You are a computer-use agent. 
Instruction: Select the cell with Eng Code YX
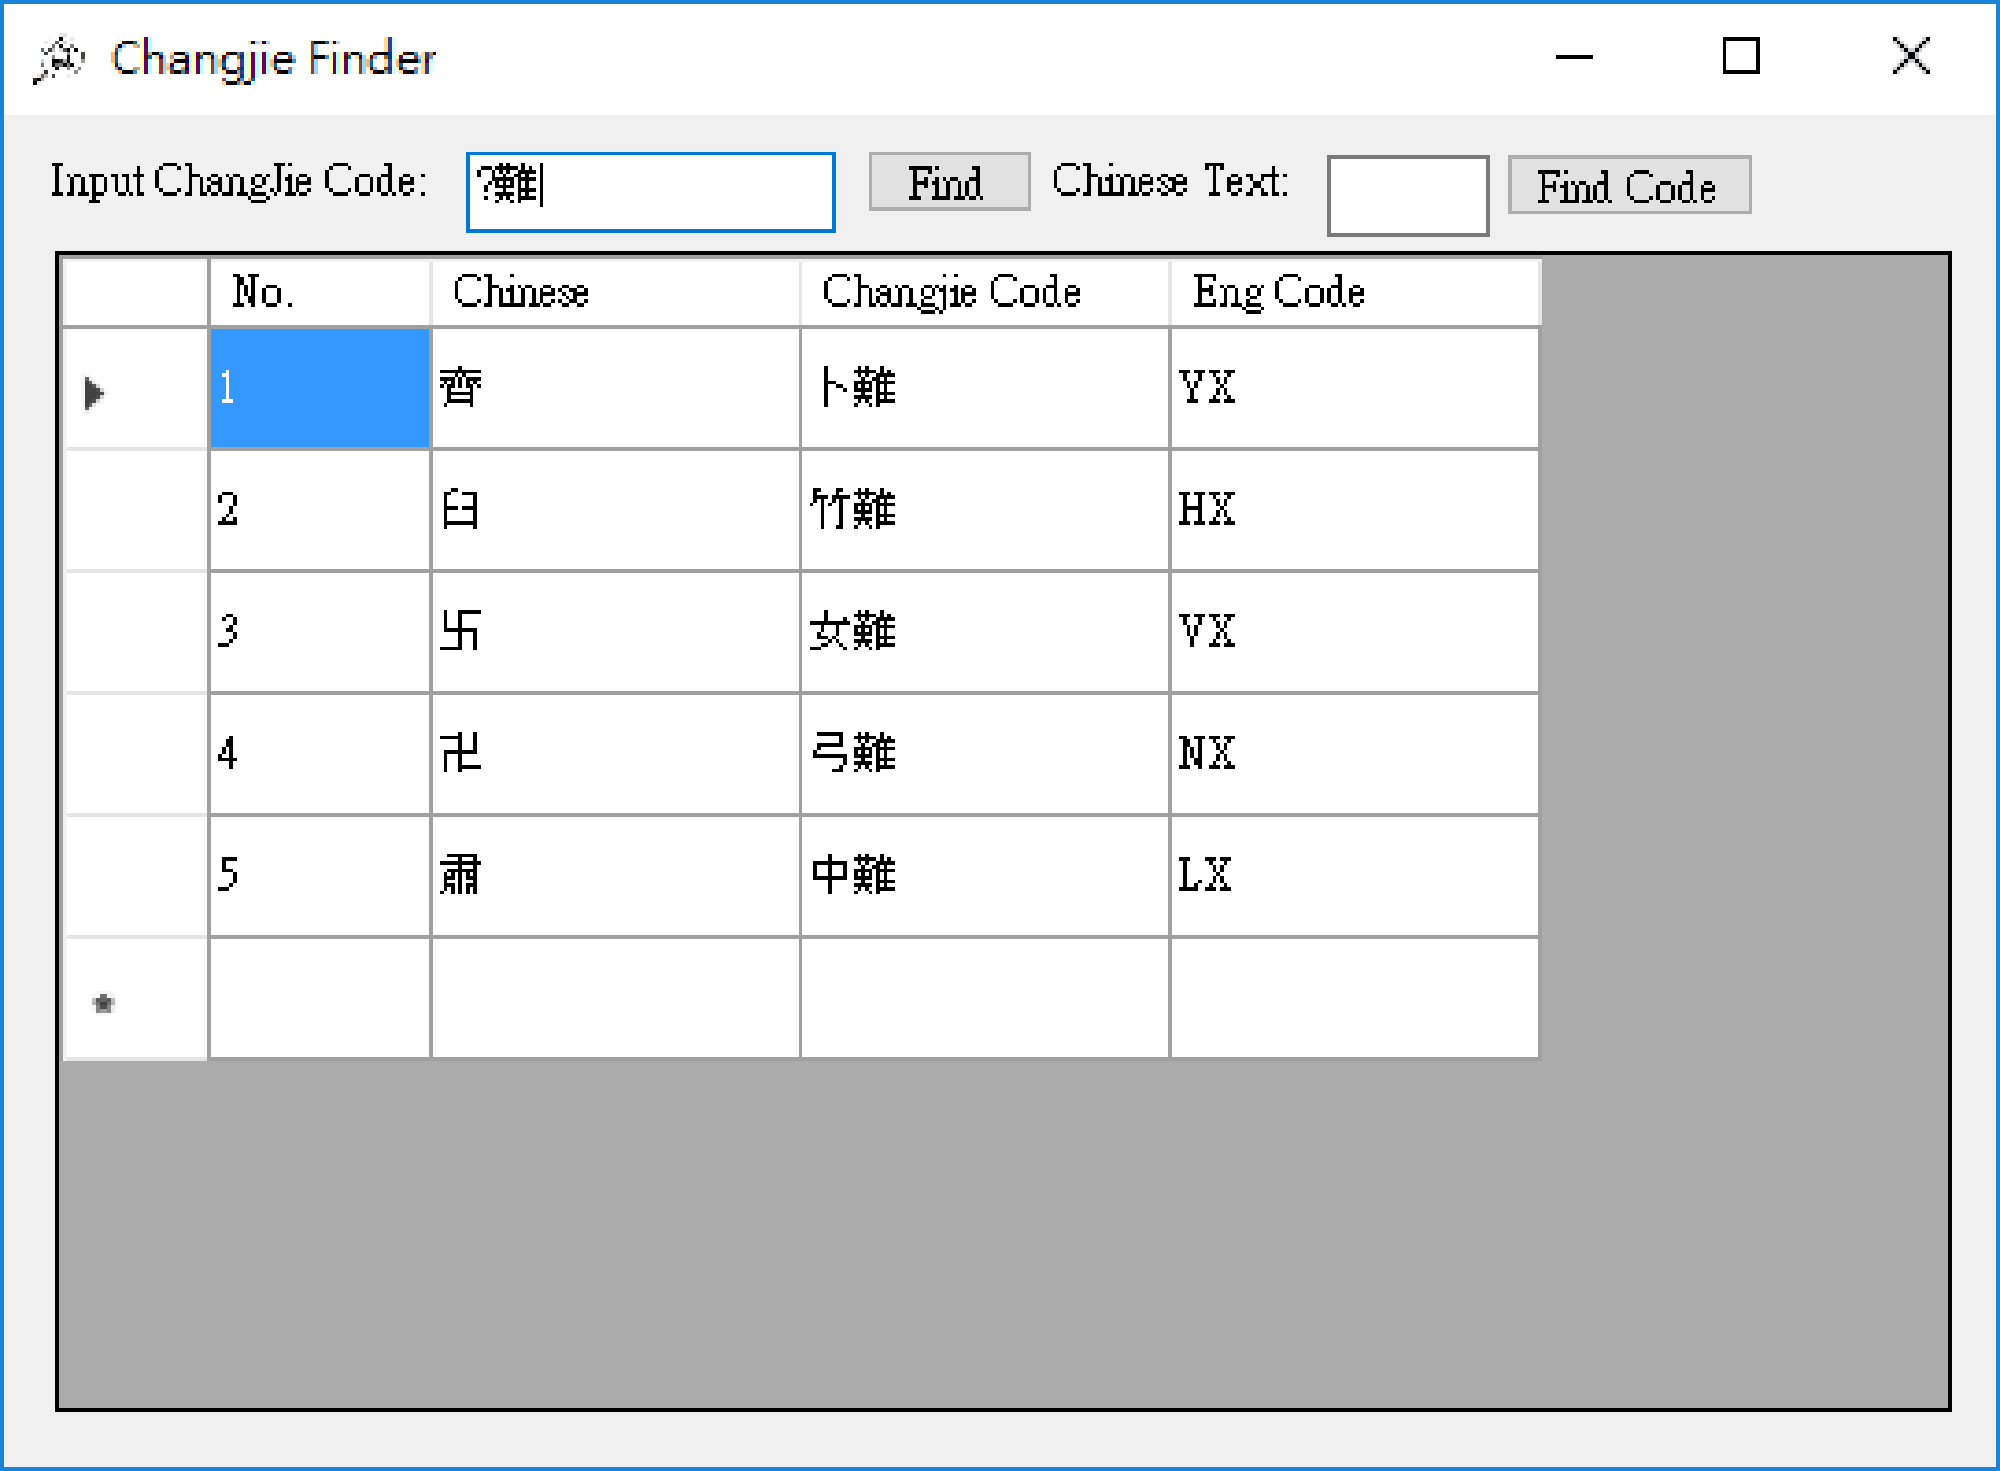click(1354, 389)
